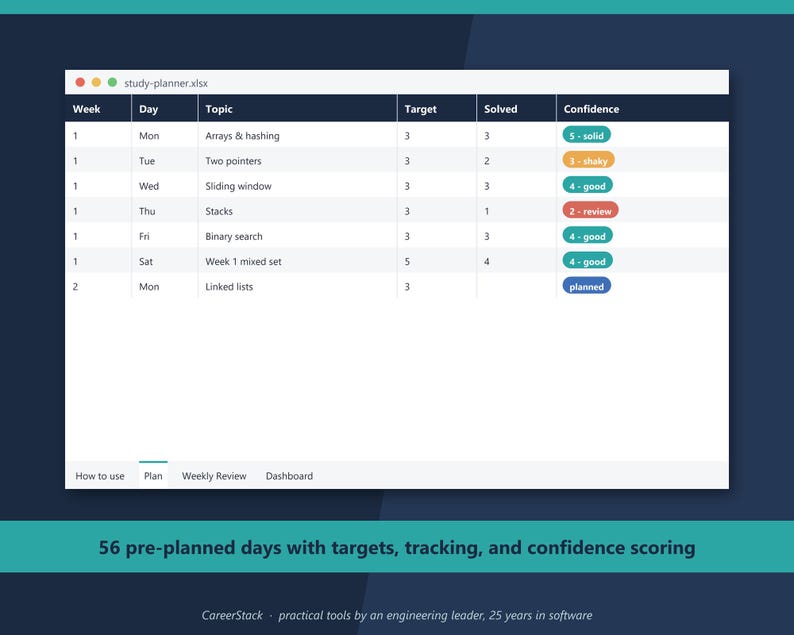794x635 pixels.
Task: Click the red '2 - review' badge
Action: point(590,211)
